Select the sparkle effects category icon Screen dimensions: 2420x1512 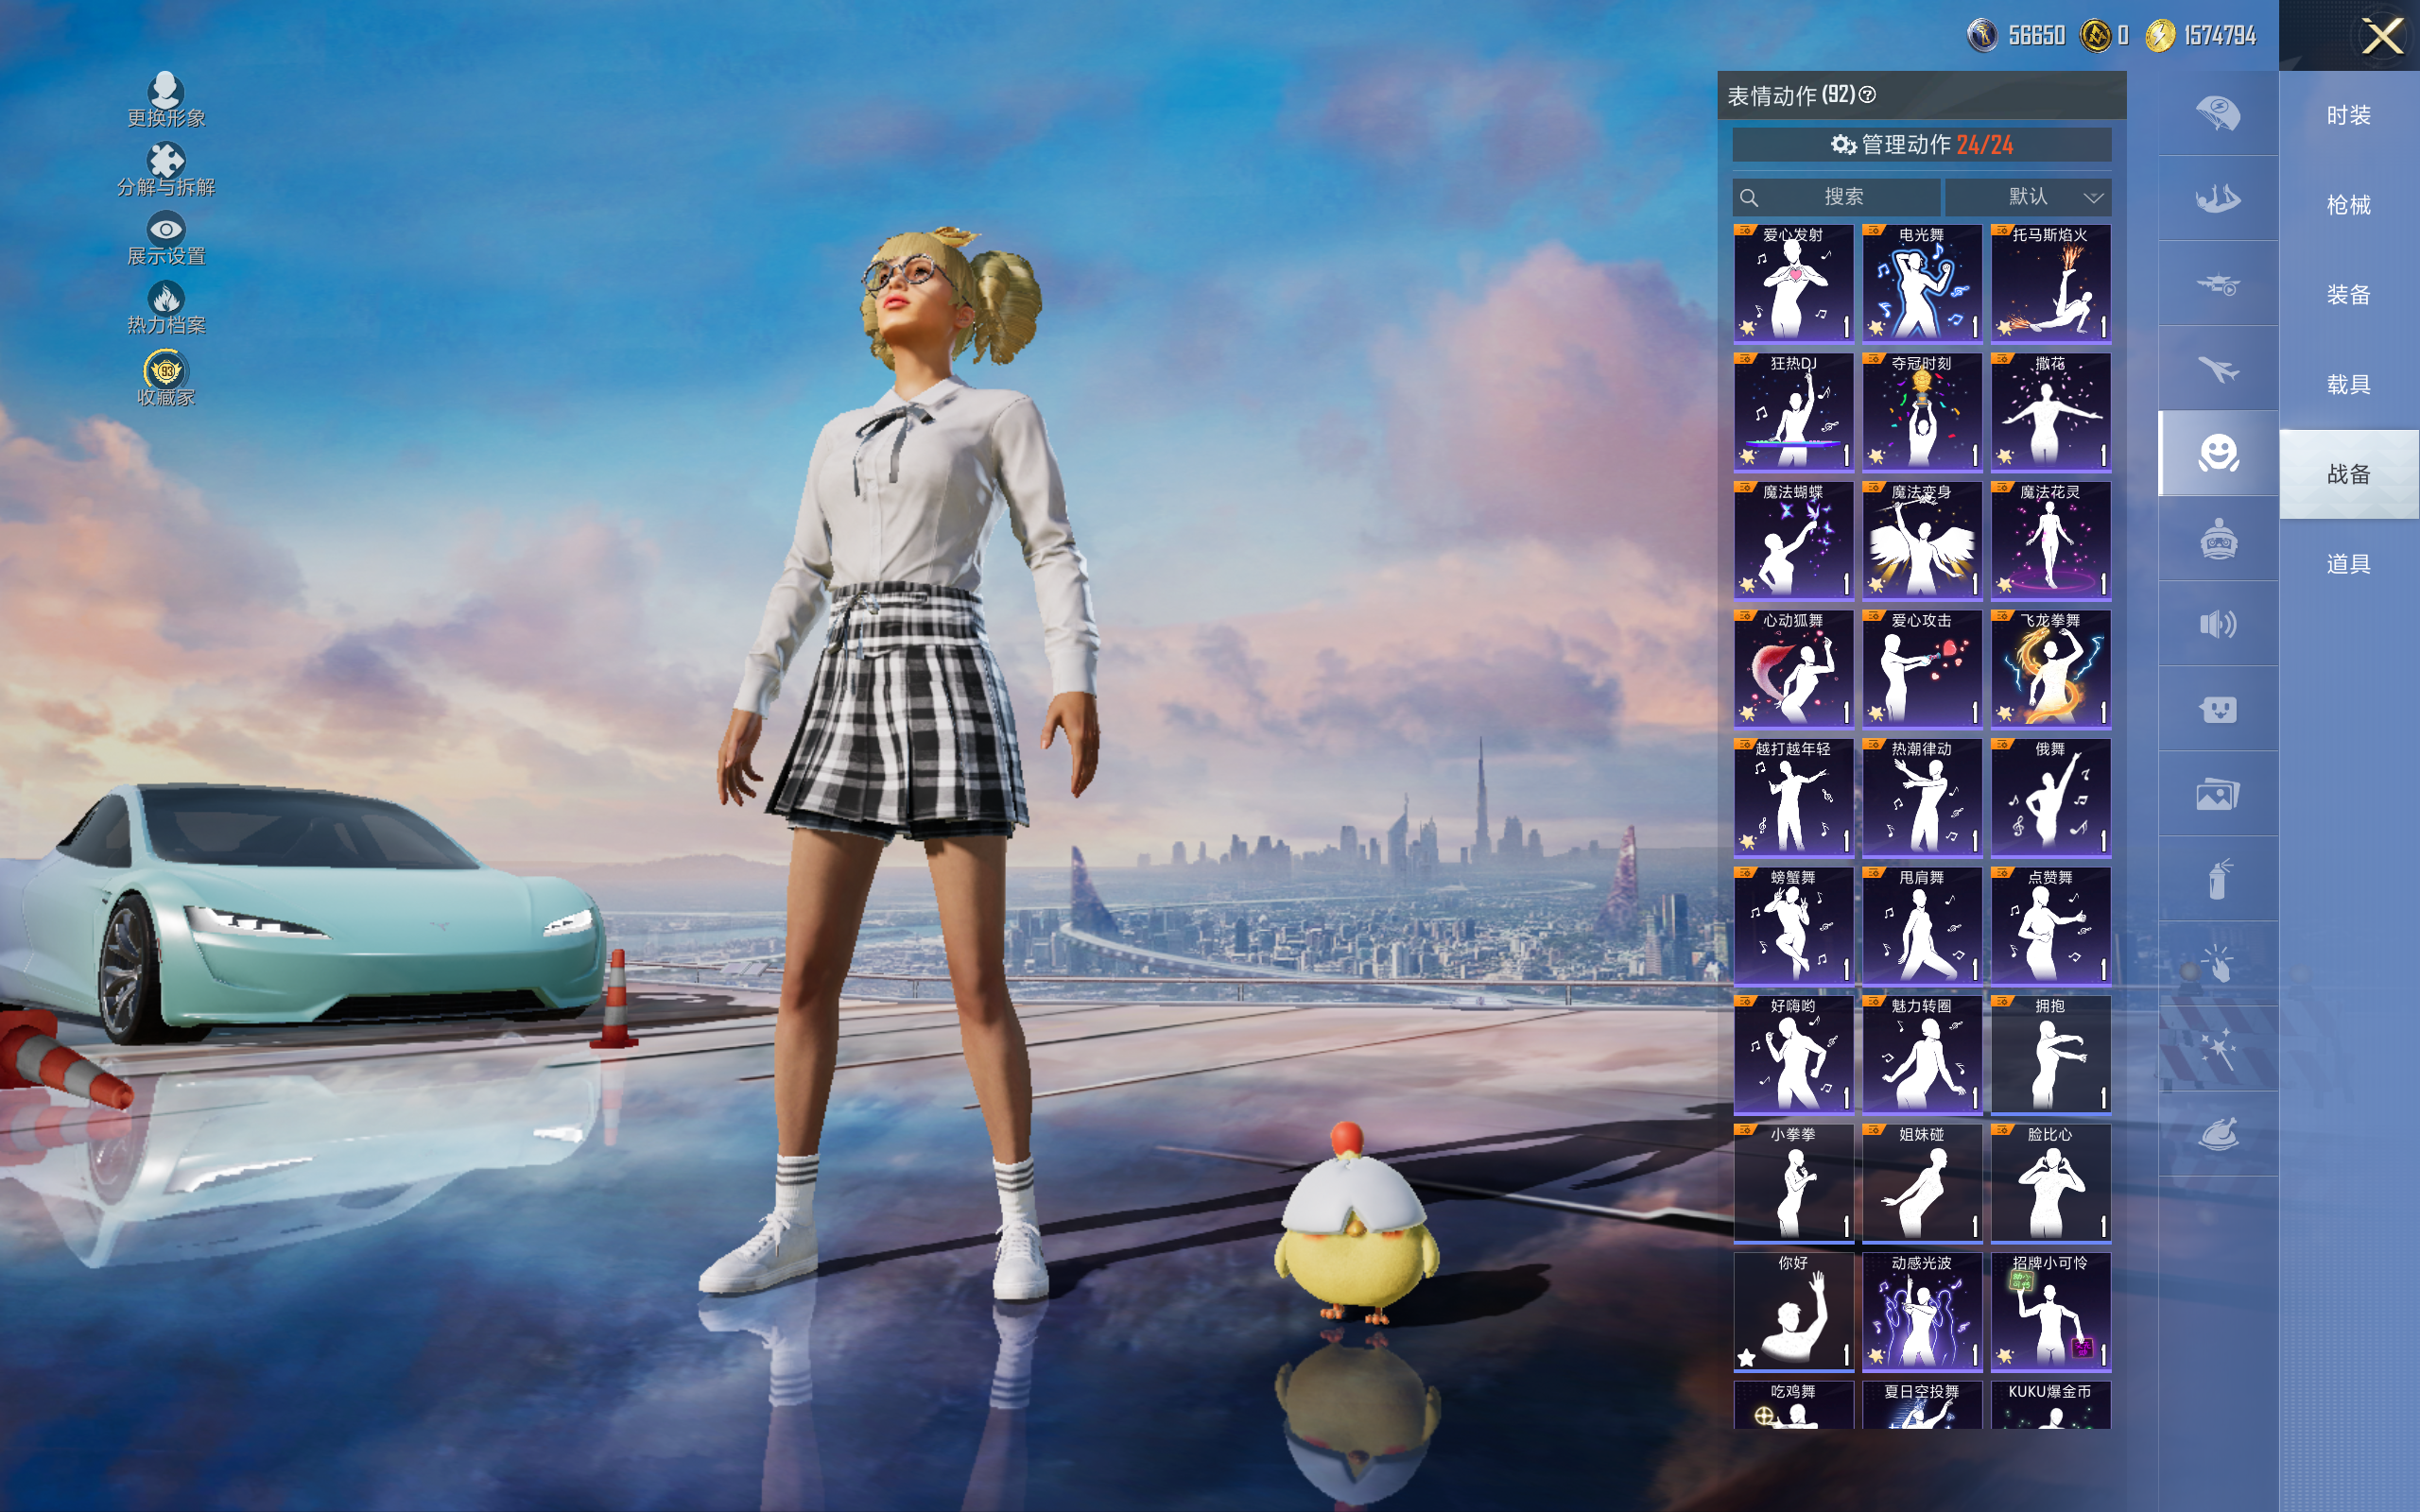2217,1049
